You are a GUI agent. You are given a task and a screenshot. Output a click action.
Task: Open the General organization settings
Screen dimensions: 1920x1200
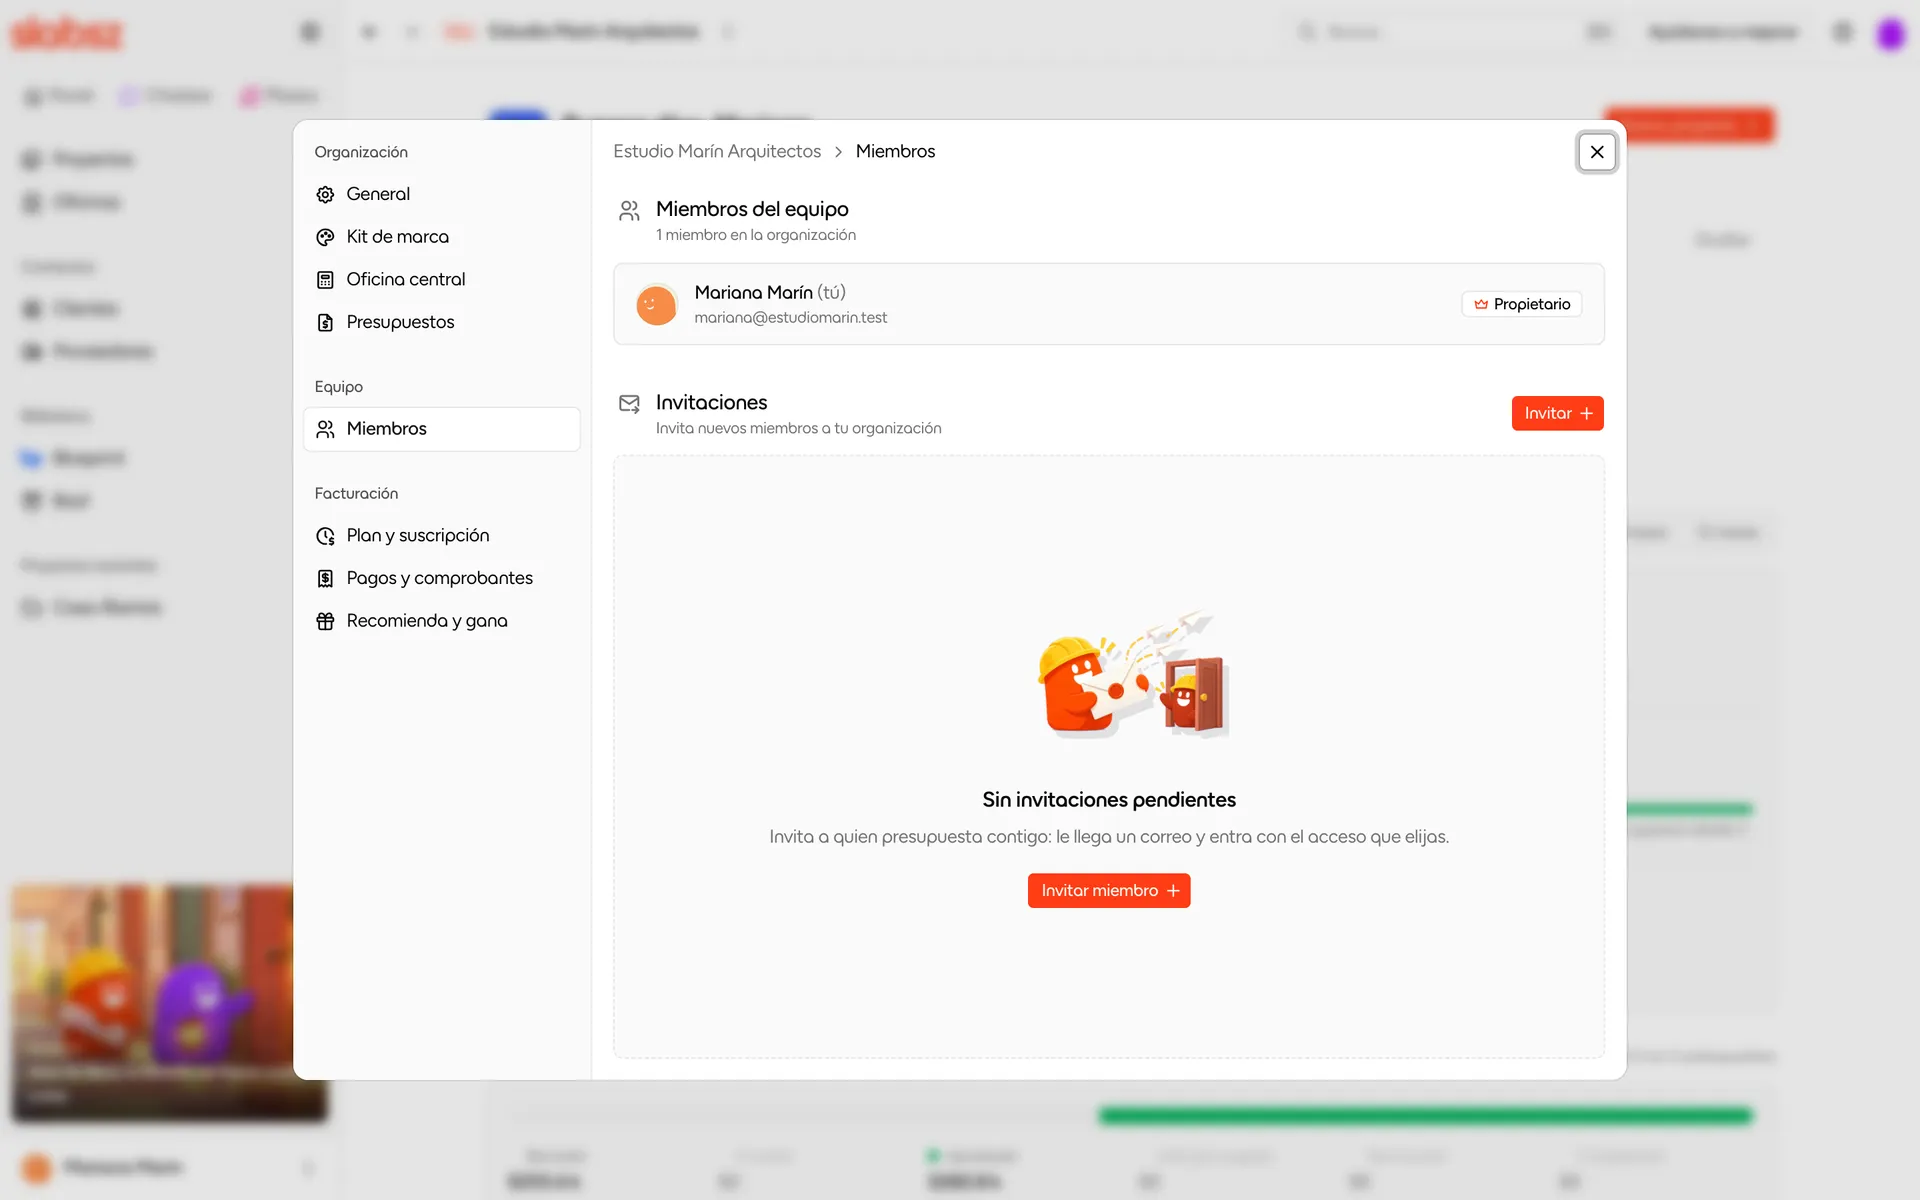(x=441, y=194)
